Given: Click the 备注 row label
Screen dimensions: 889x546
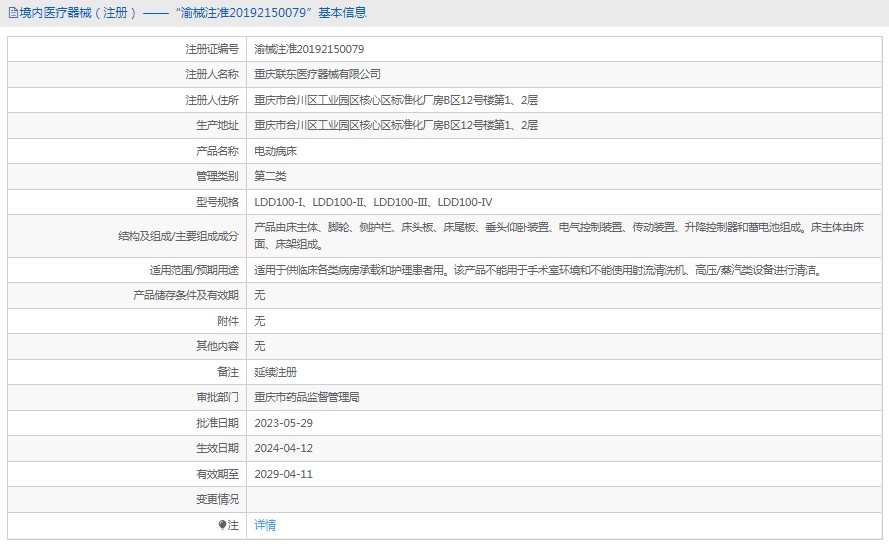Looking at the screenshot, I should [228, 373].
